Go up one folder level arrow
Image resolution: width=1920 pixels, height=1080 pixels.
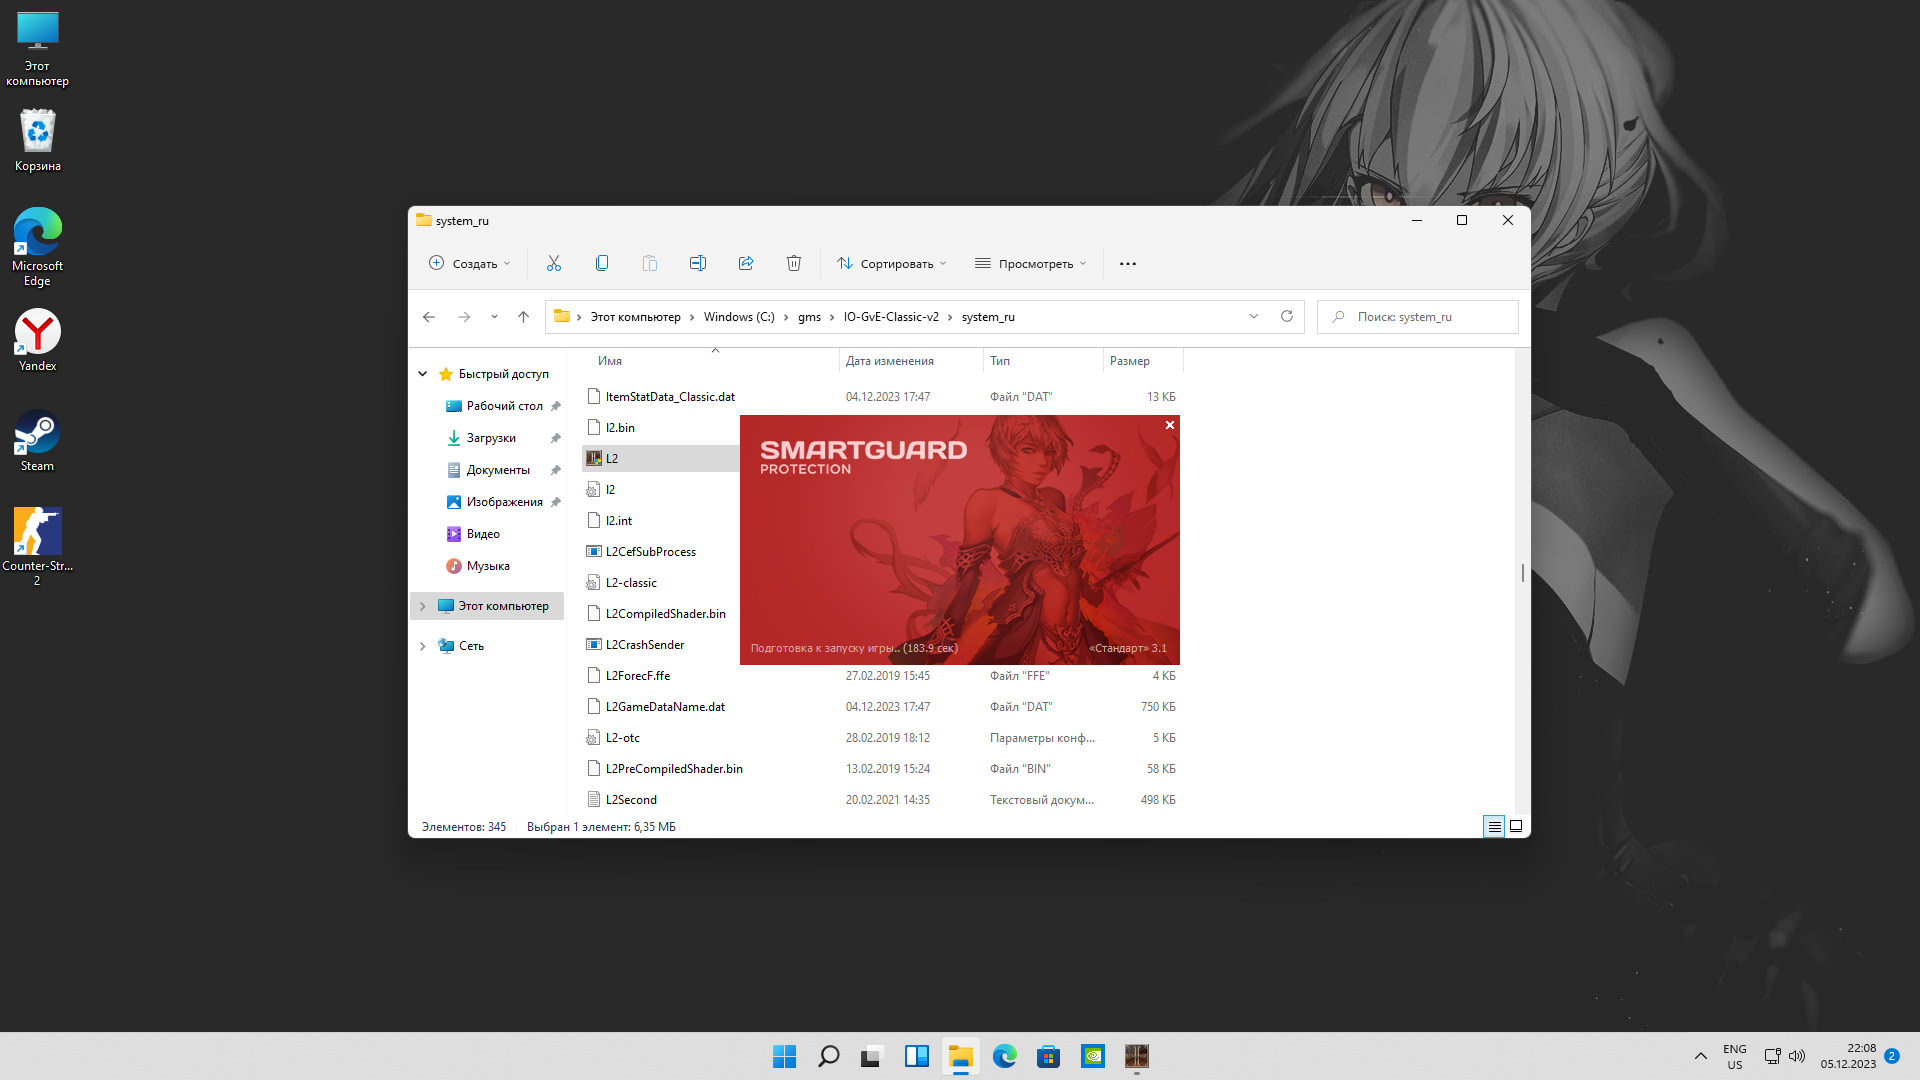pos(523,317)
